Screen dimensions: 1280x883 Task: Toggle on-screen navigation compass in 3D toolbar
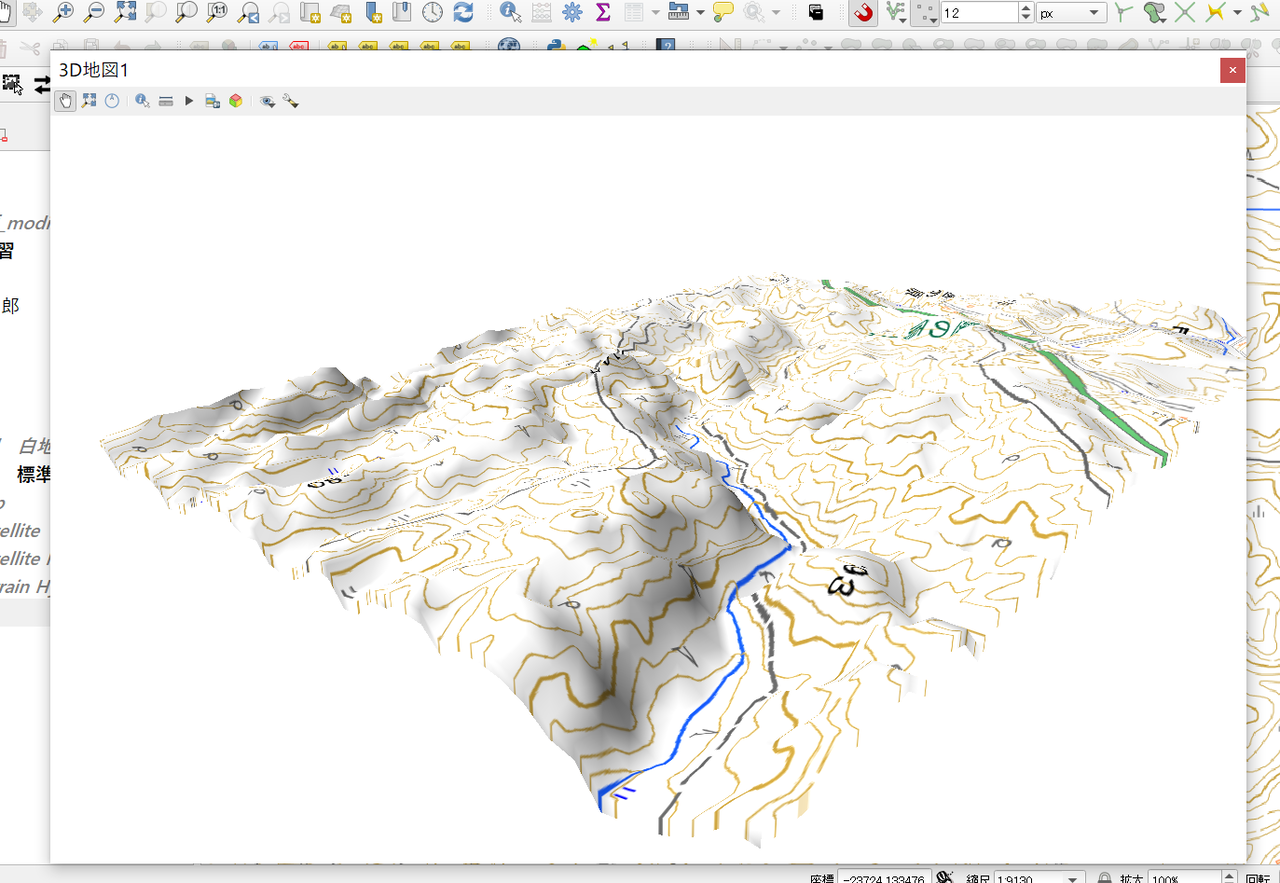click(x=112, y=101)
